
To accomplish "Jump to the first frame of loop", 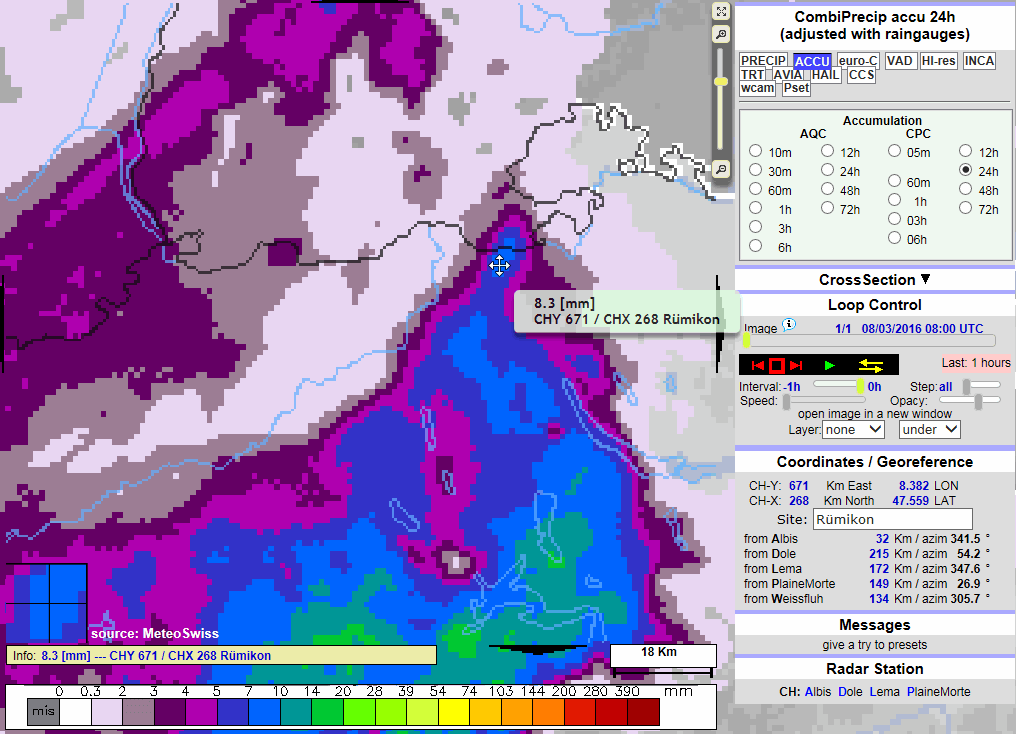I will [x=757, y=365].
